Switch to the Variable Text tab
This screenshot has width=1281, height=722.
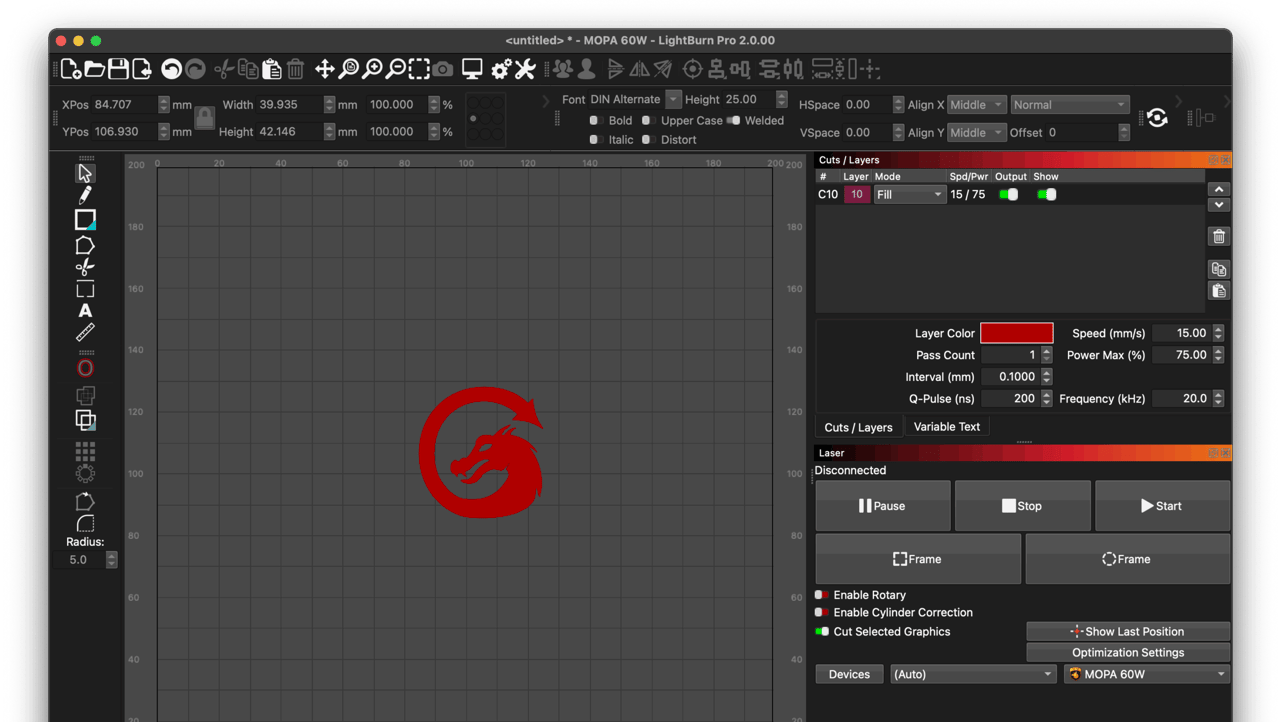(946, 426)
